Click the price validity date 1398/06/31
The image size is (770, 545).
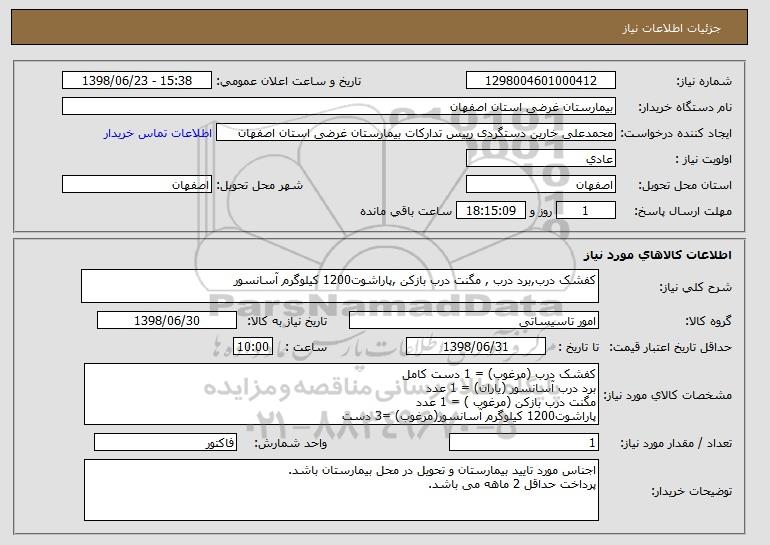point(476,347)
